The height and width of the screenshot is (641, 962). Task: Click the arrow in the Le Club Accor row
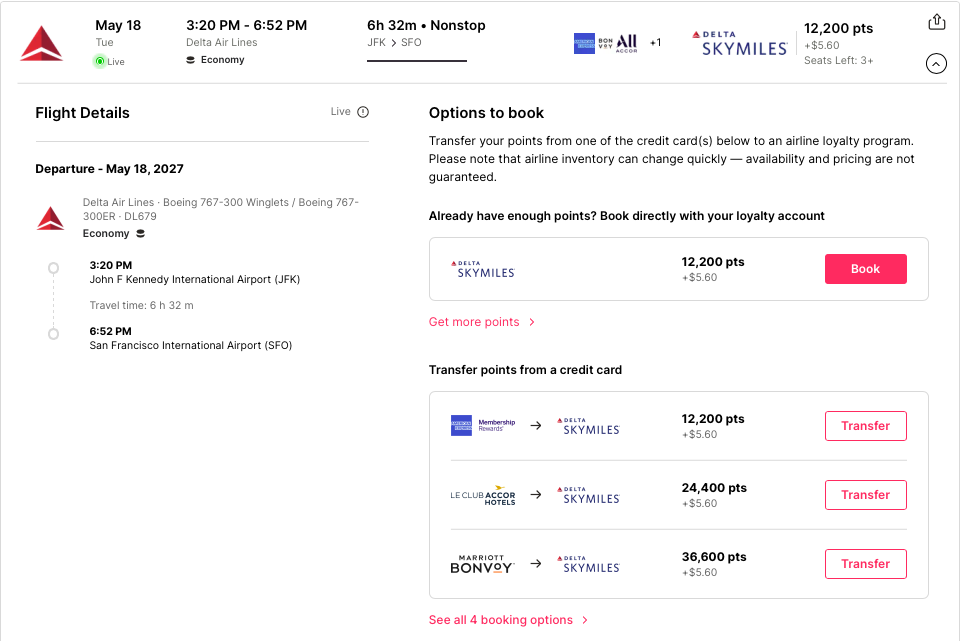click(x=536, y=494)
